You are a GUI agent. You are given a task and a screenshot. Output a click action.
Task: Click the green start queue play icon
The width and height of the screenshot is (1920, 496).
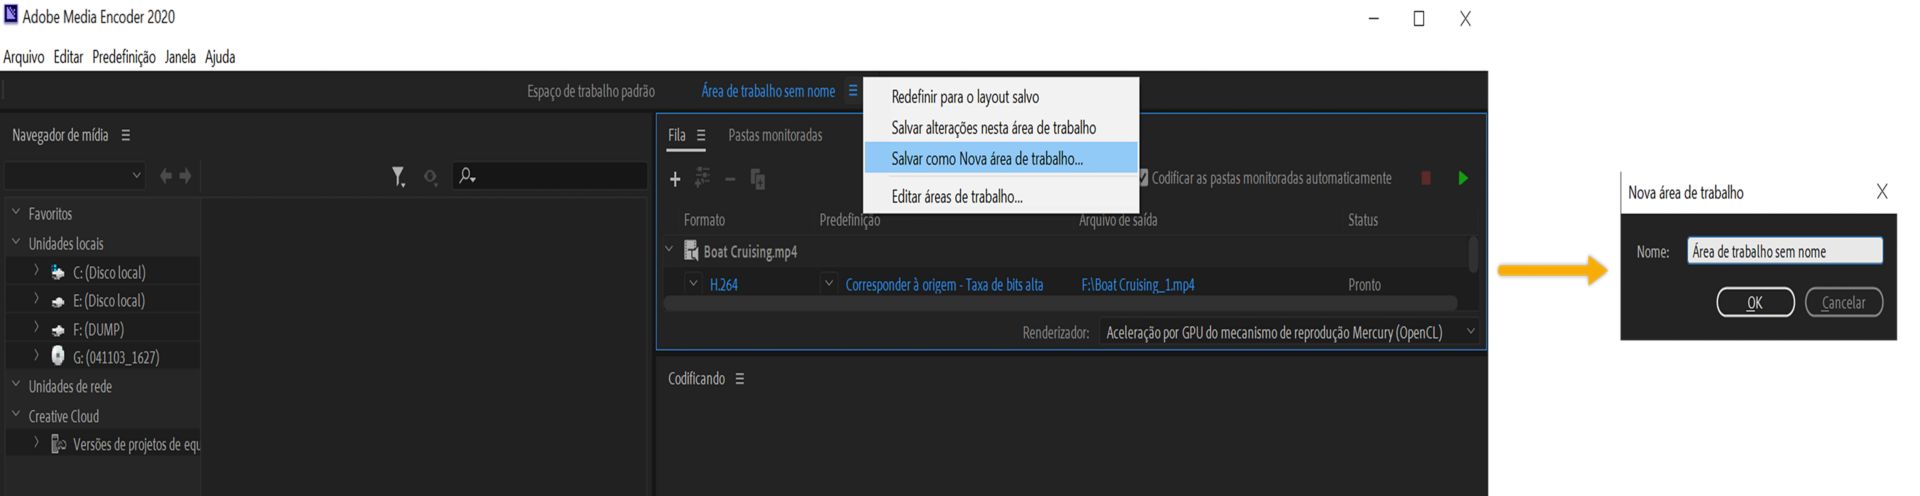click(x=1463, y=178)
